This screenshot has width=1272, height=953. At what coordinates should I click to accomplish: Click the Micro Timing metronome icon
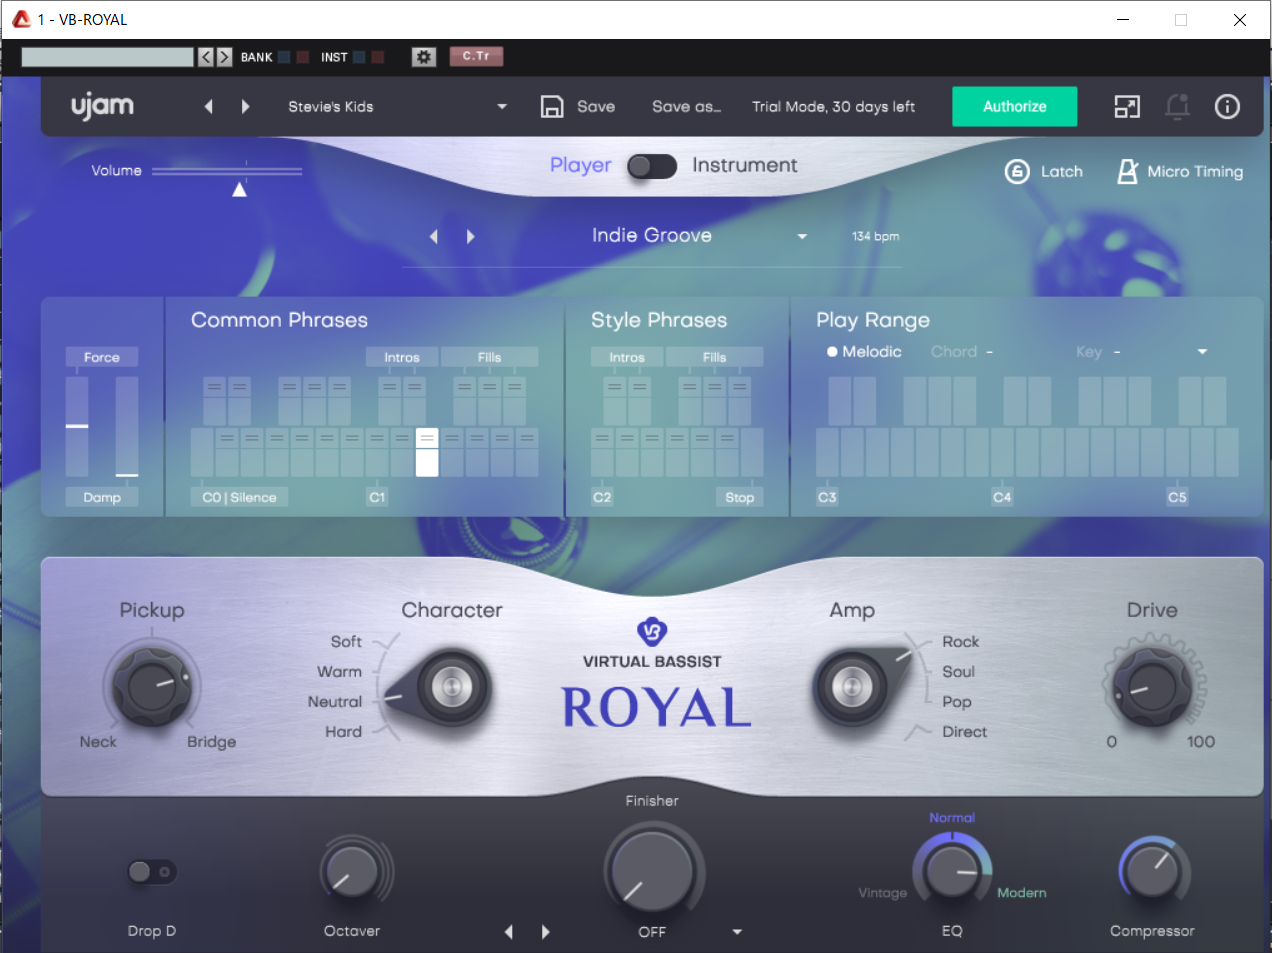click(x=1127, y=171)
